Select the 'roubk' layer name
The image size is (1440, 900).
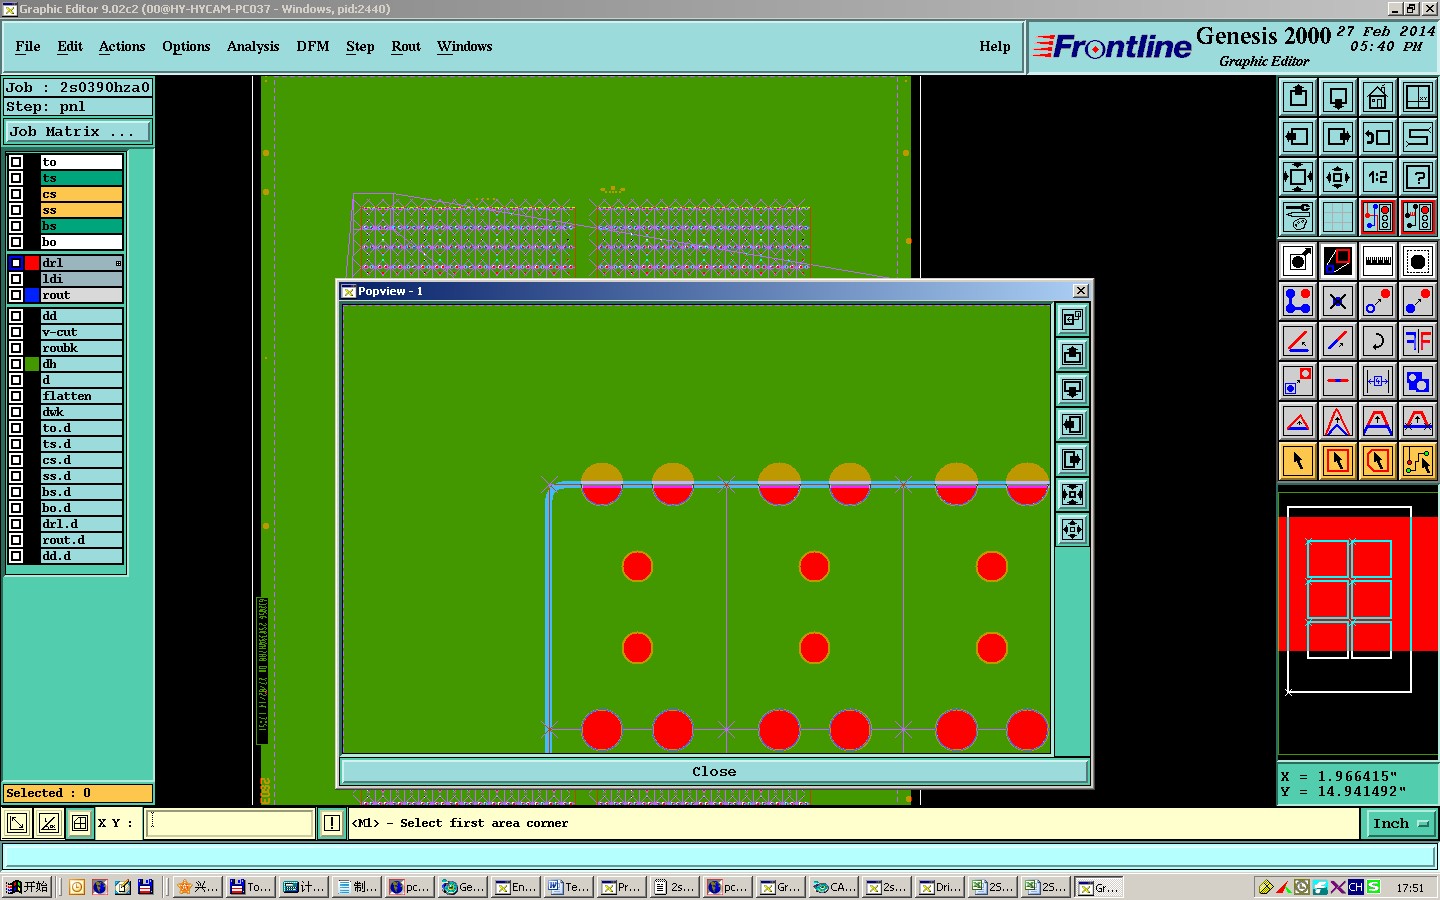(x=82, y=348)
